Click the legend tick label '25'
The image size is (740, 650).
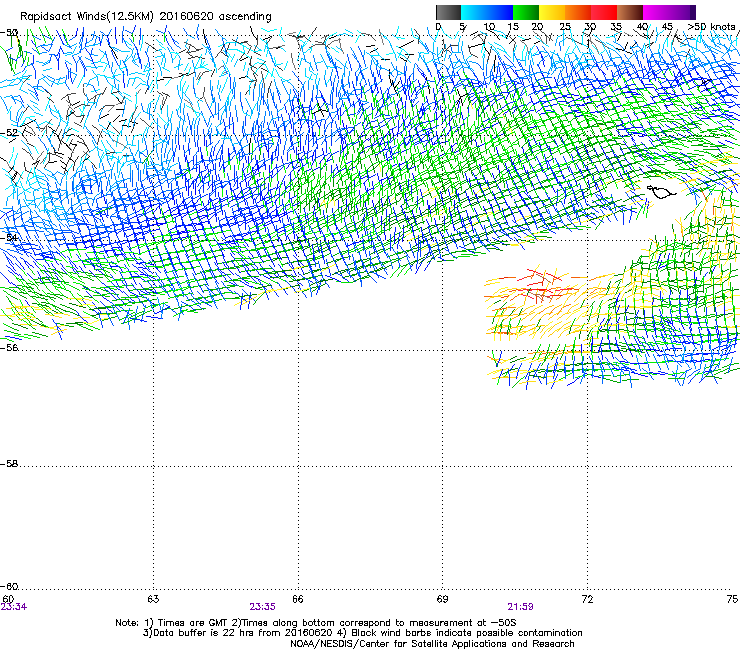[x=565, y=27]
